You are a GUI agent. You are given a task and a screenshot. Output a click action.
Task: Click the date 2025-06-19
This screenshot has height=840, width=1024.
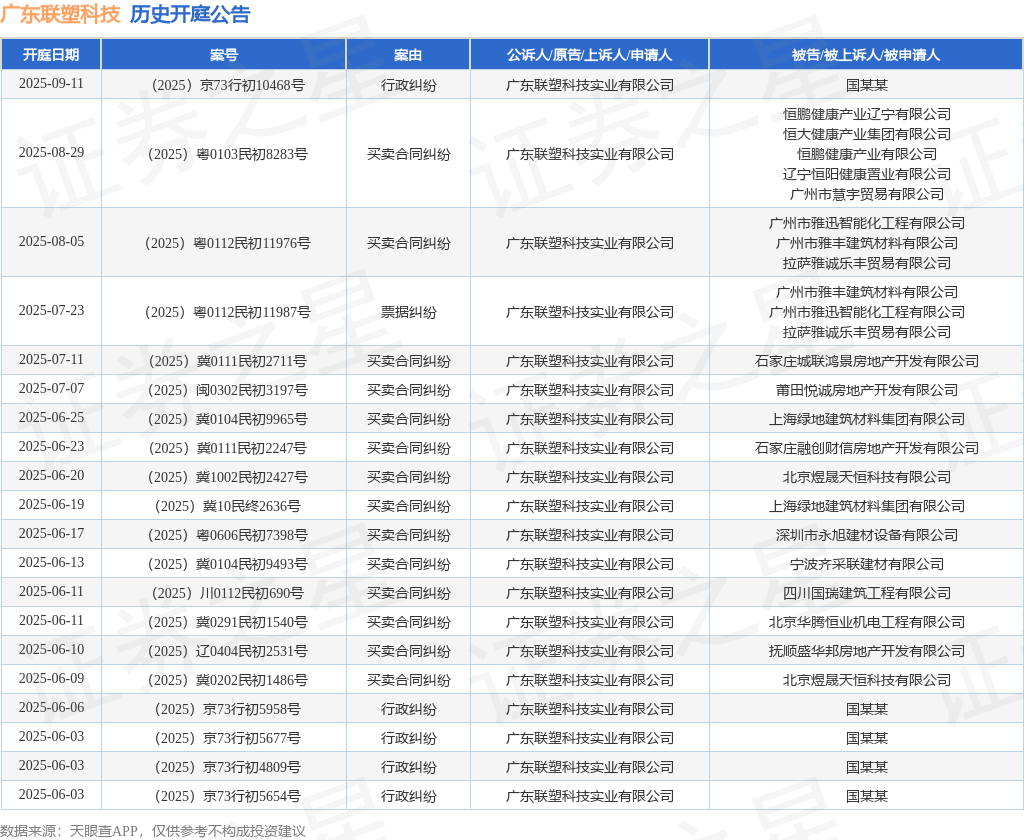(x=51, y=505)
